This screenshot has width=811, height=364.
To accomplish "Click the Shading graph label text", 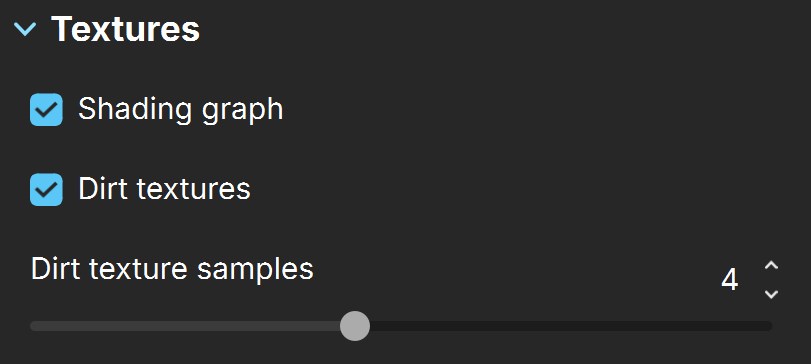I will tap(181, 110).
